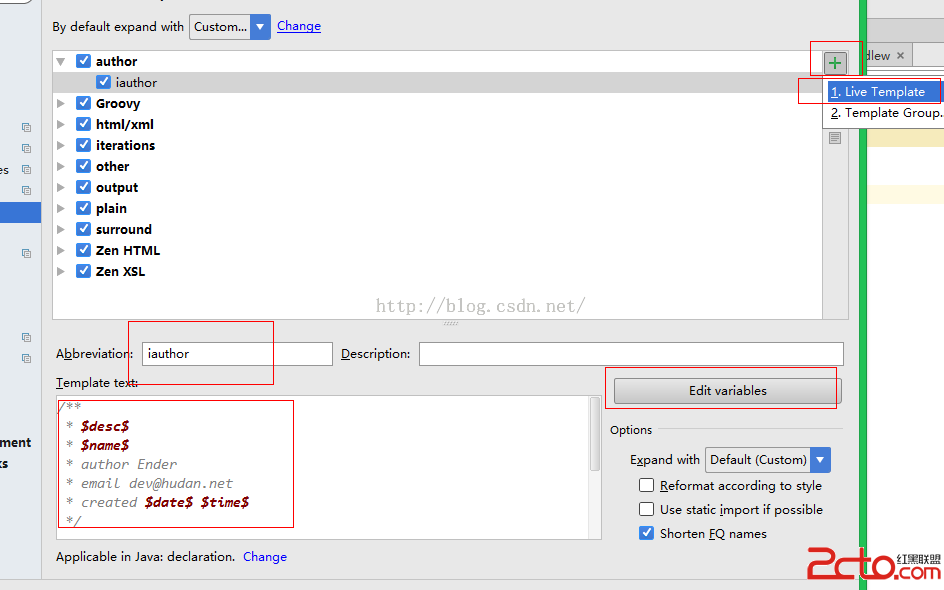
Task: Collapse the author group arrow
Action: click(x=61, y=61)
